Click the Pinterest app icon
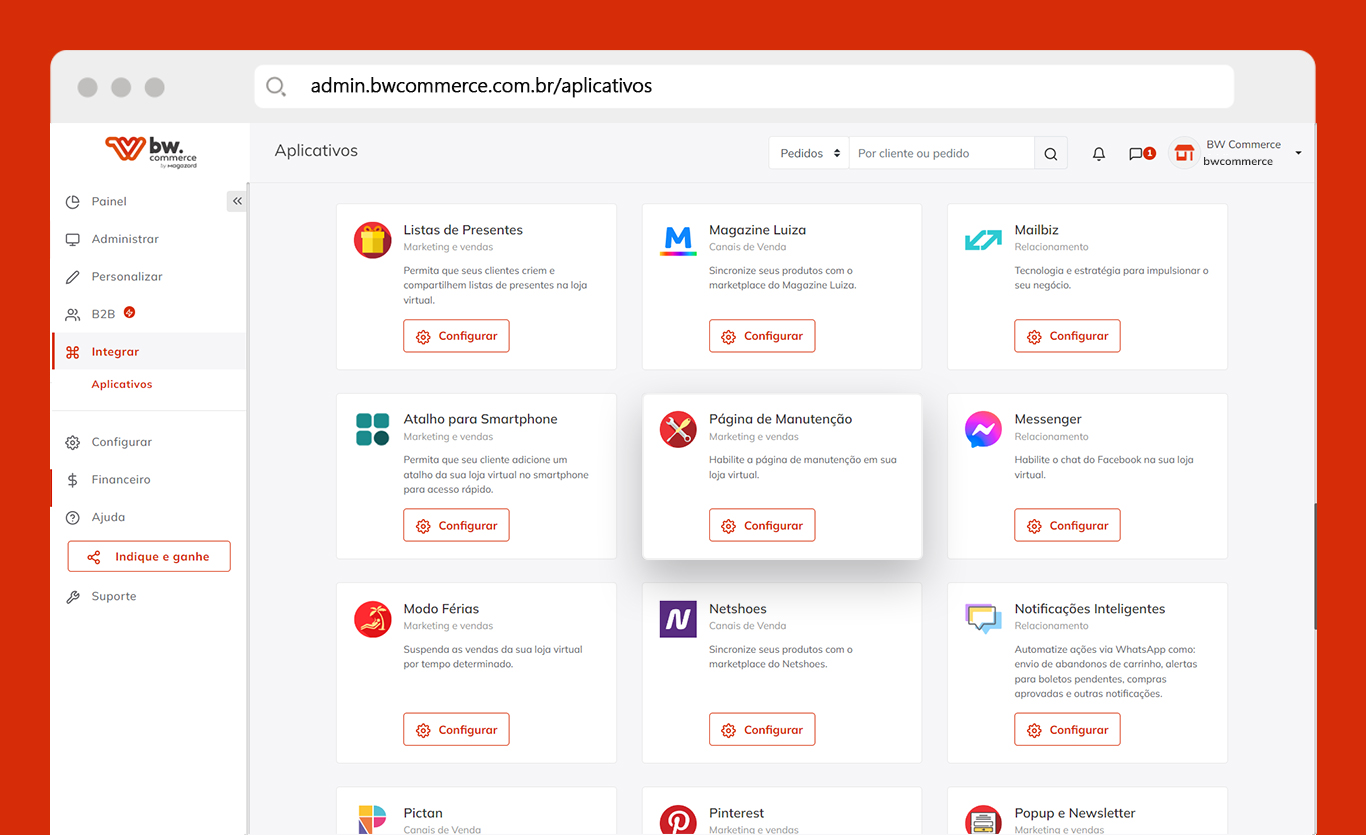The height and width of the screenshot is (835, 1366). 678,820
